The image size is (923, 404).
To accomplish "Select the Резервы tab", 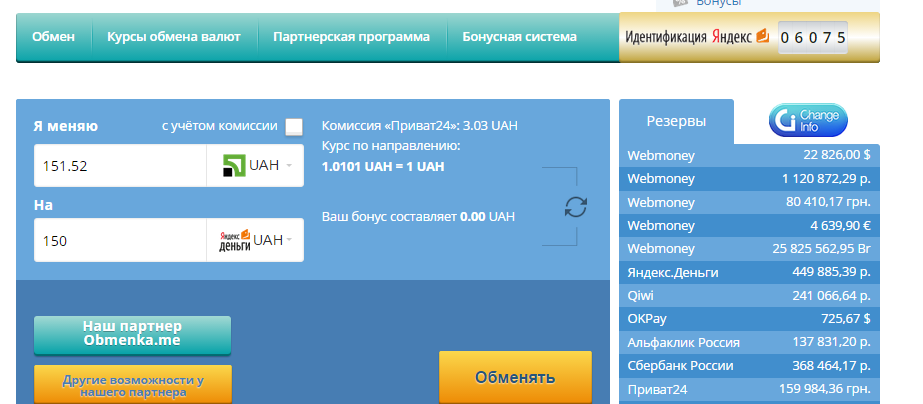I will [676, 121].
